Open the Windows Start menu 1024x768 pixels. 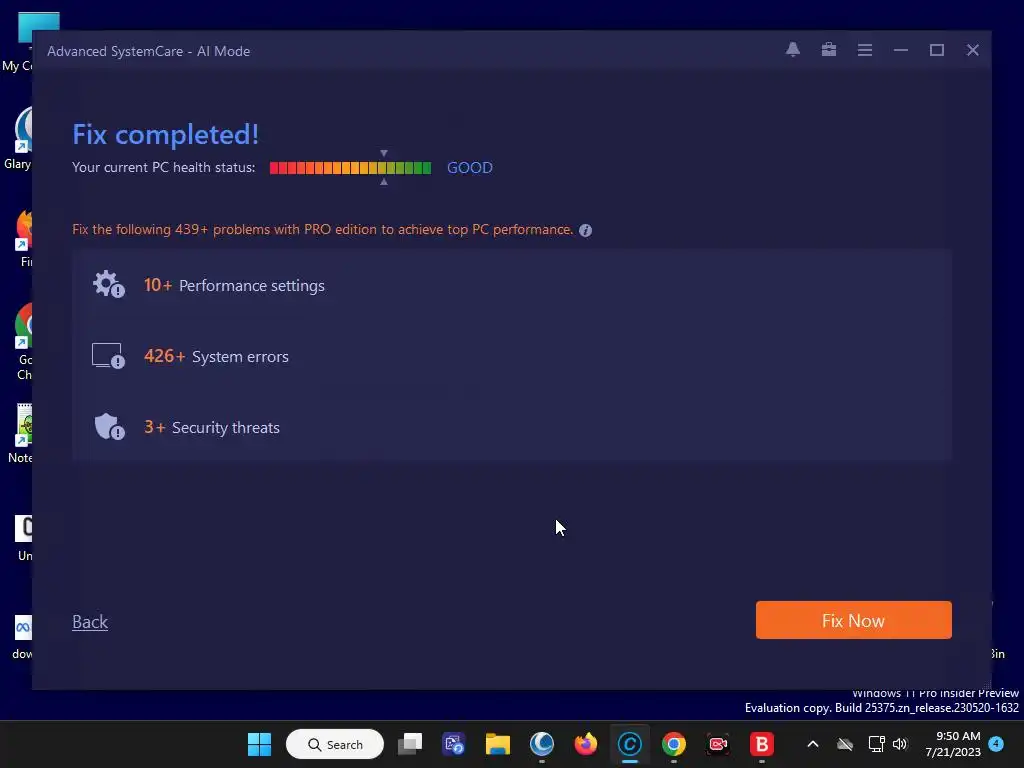[259, 744]
